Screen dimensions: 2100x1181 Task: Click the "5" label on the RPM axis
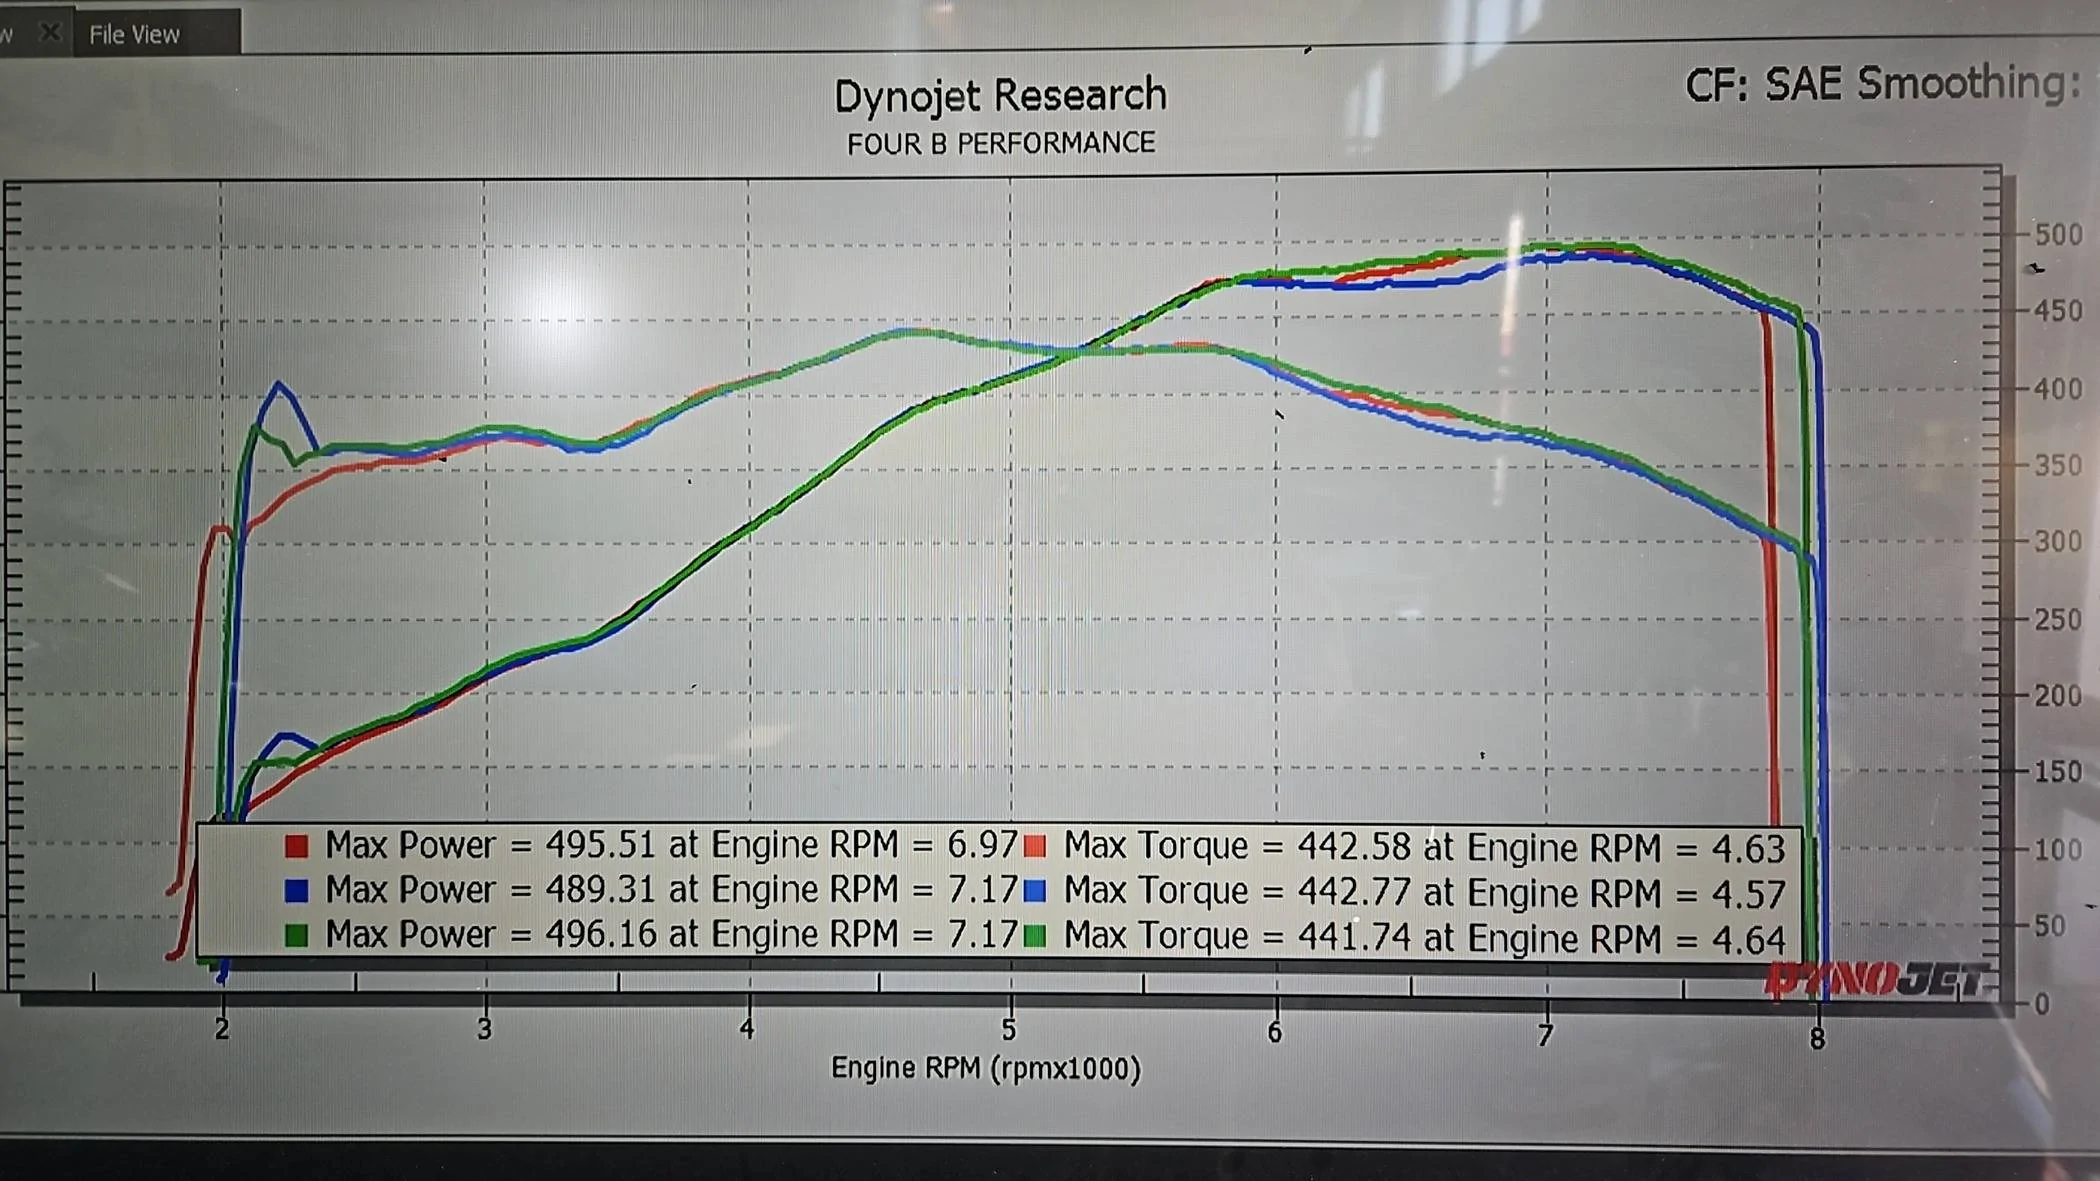[x=1009, y=1030]
